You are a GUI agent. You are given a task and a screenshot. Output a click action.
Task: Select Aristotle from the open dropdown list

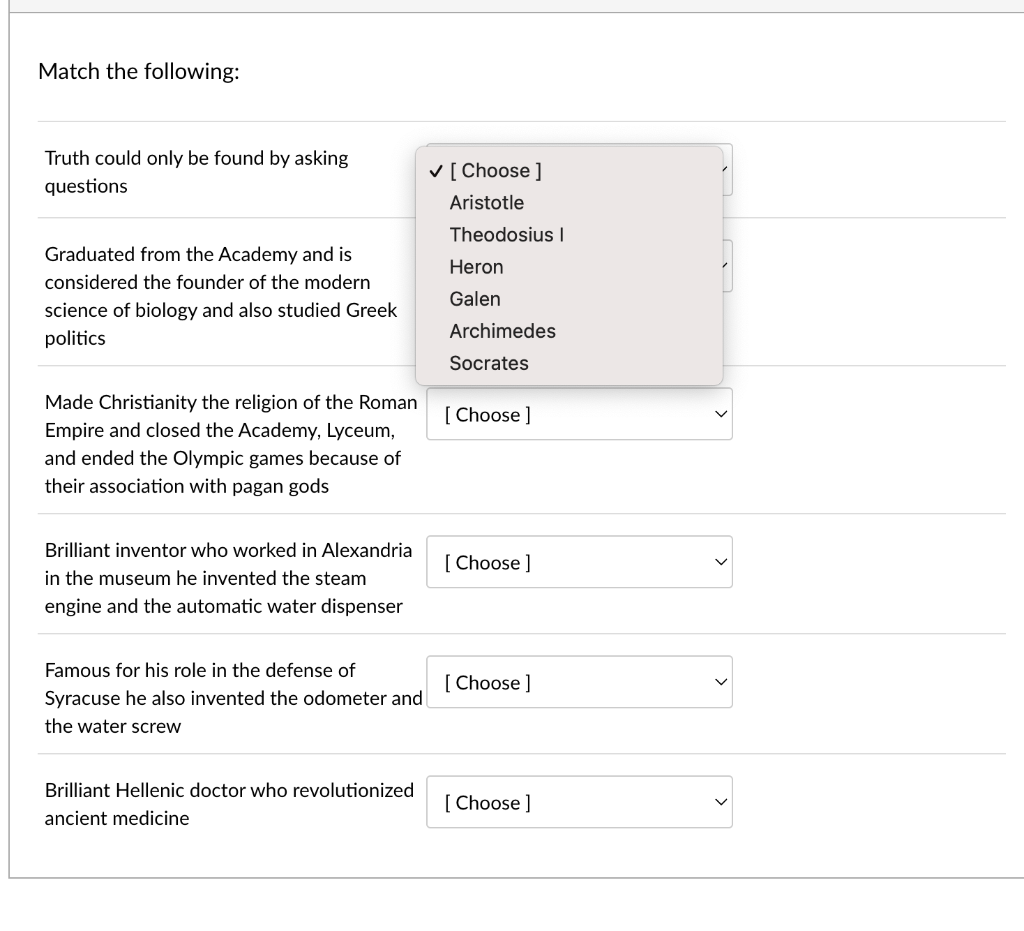(487, 203)
